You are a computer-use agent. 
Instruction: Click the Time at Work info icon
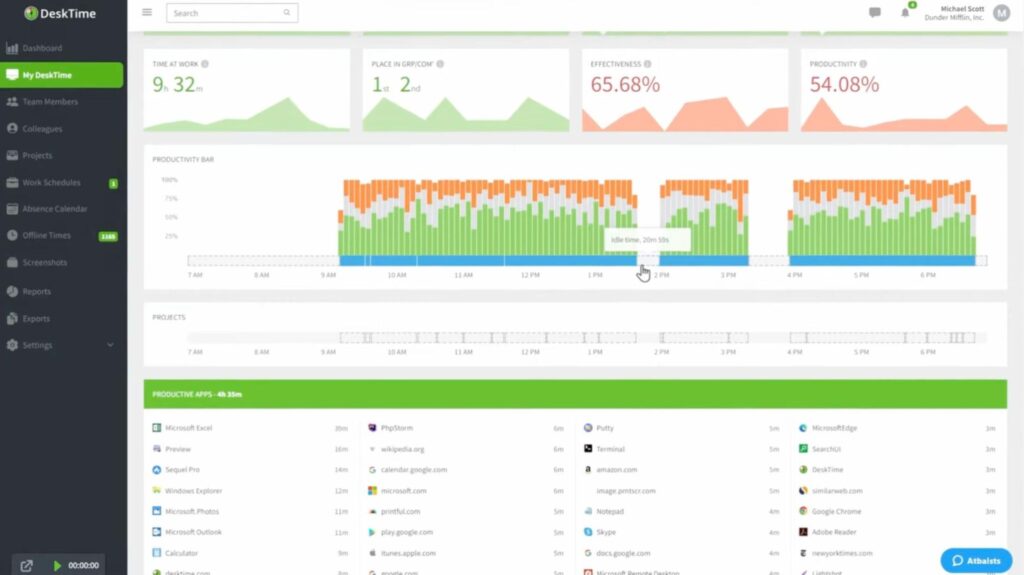pyautogui.click(x=205, y=64)
